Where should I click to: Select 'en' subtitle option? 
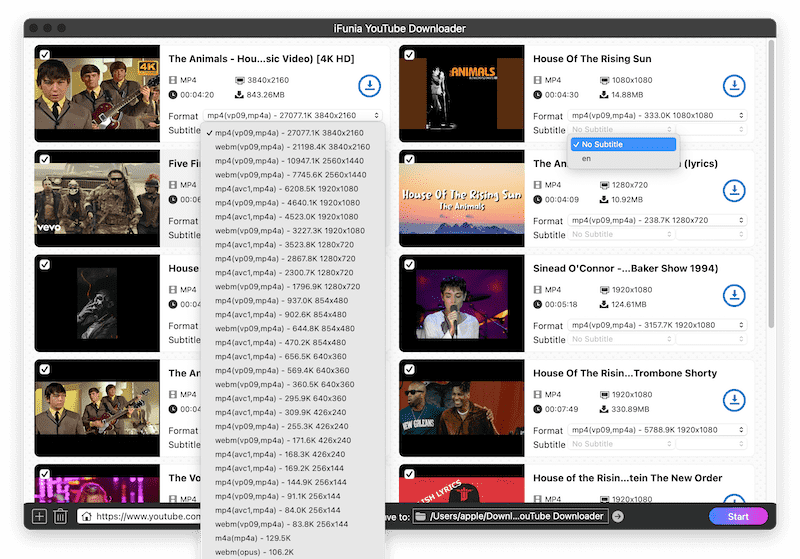(586, 159)
